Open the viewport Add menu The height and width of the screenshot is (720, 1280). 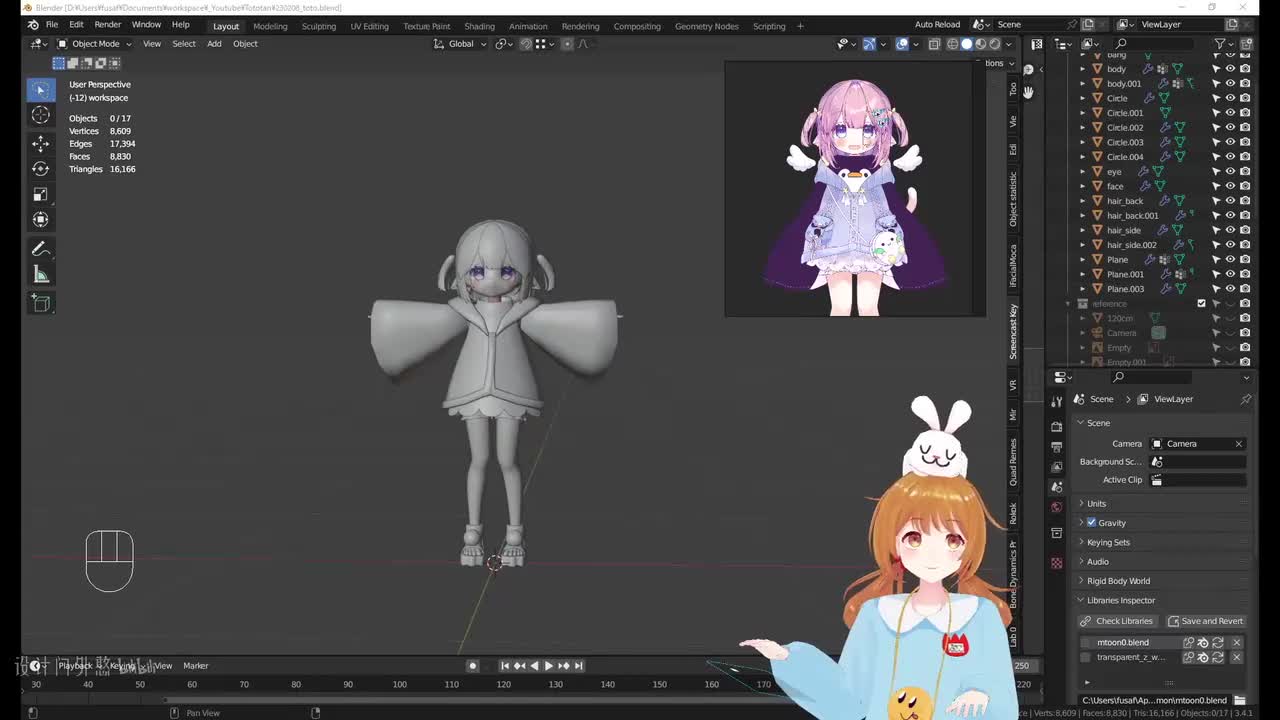tap(214, 44)
